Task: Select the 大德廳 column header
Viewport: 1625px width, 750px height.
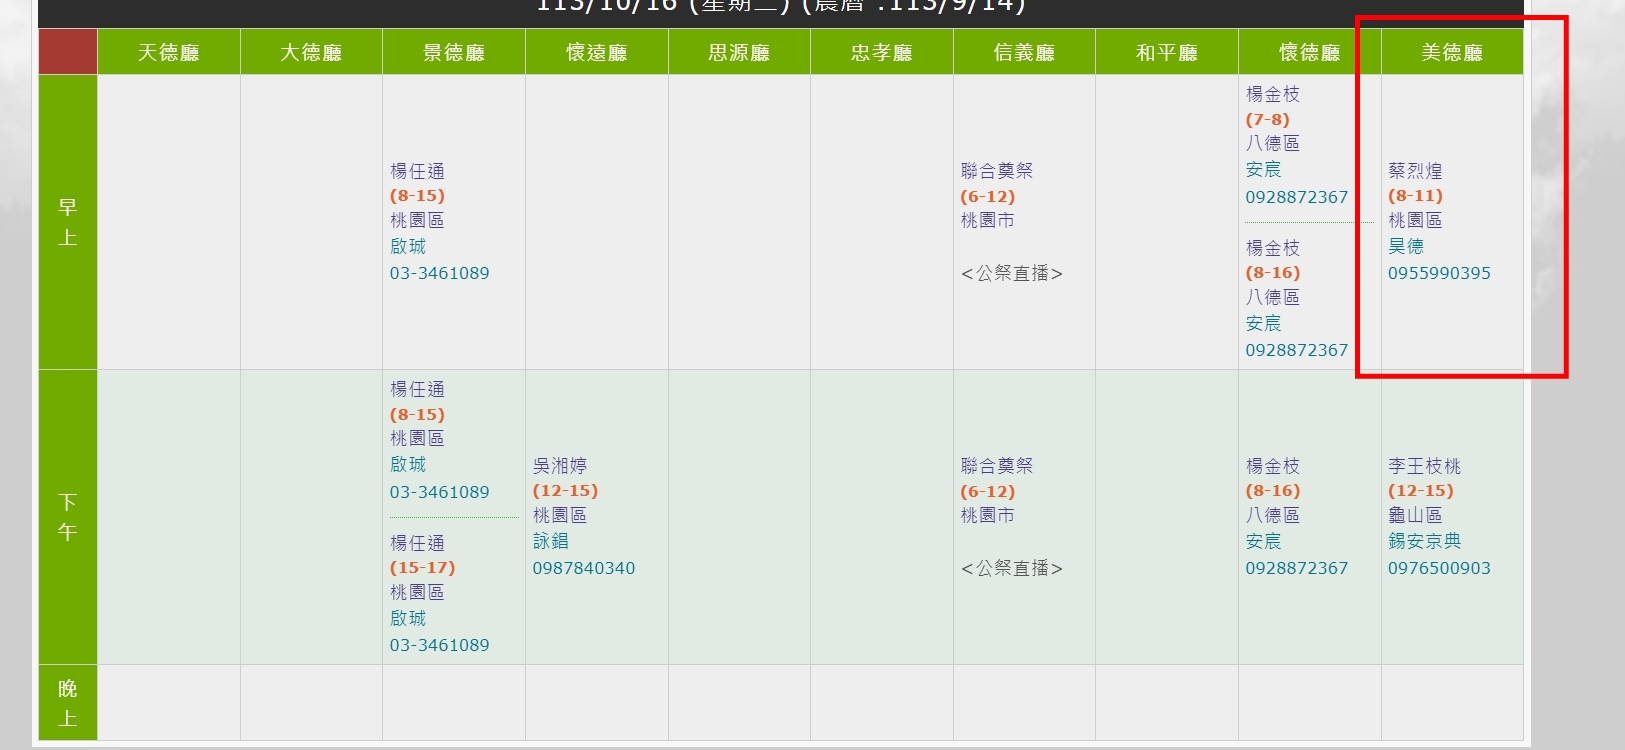Action: pyautogui.click(x=311, y=53)
